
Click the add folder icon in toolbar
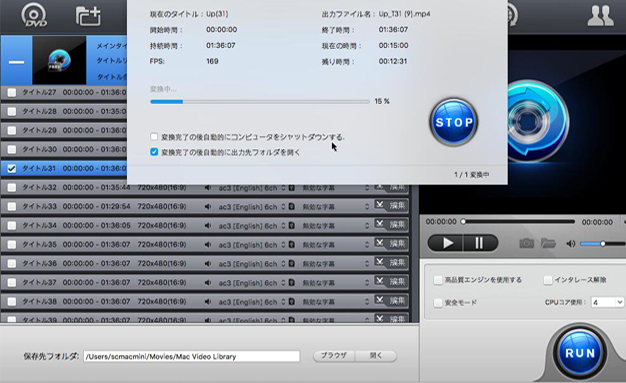(88, 16)
